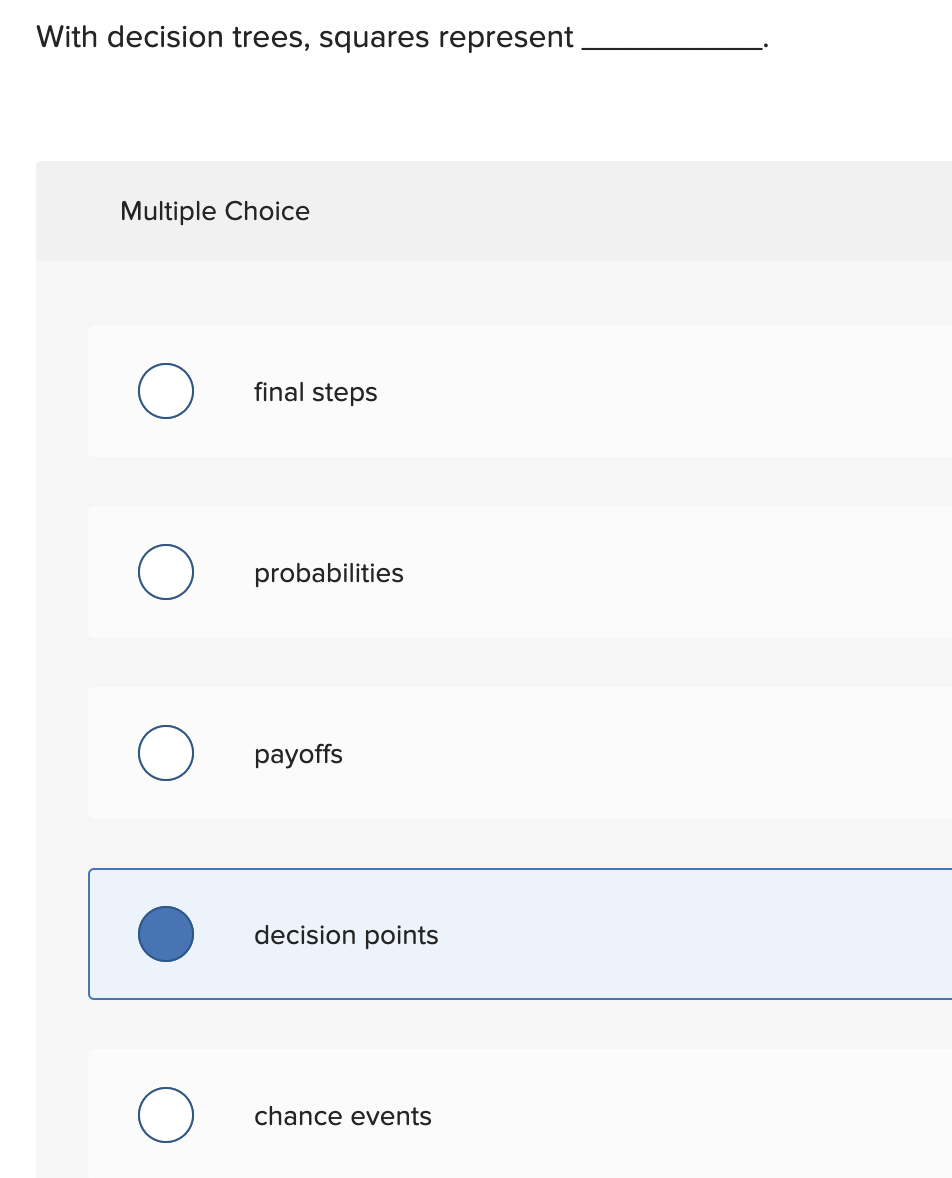Click the 'chance events' answer text
The height and width of the screenshot is (1178, 952).
click(342, 1116)
